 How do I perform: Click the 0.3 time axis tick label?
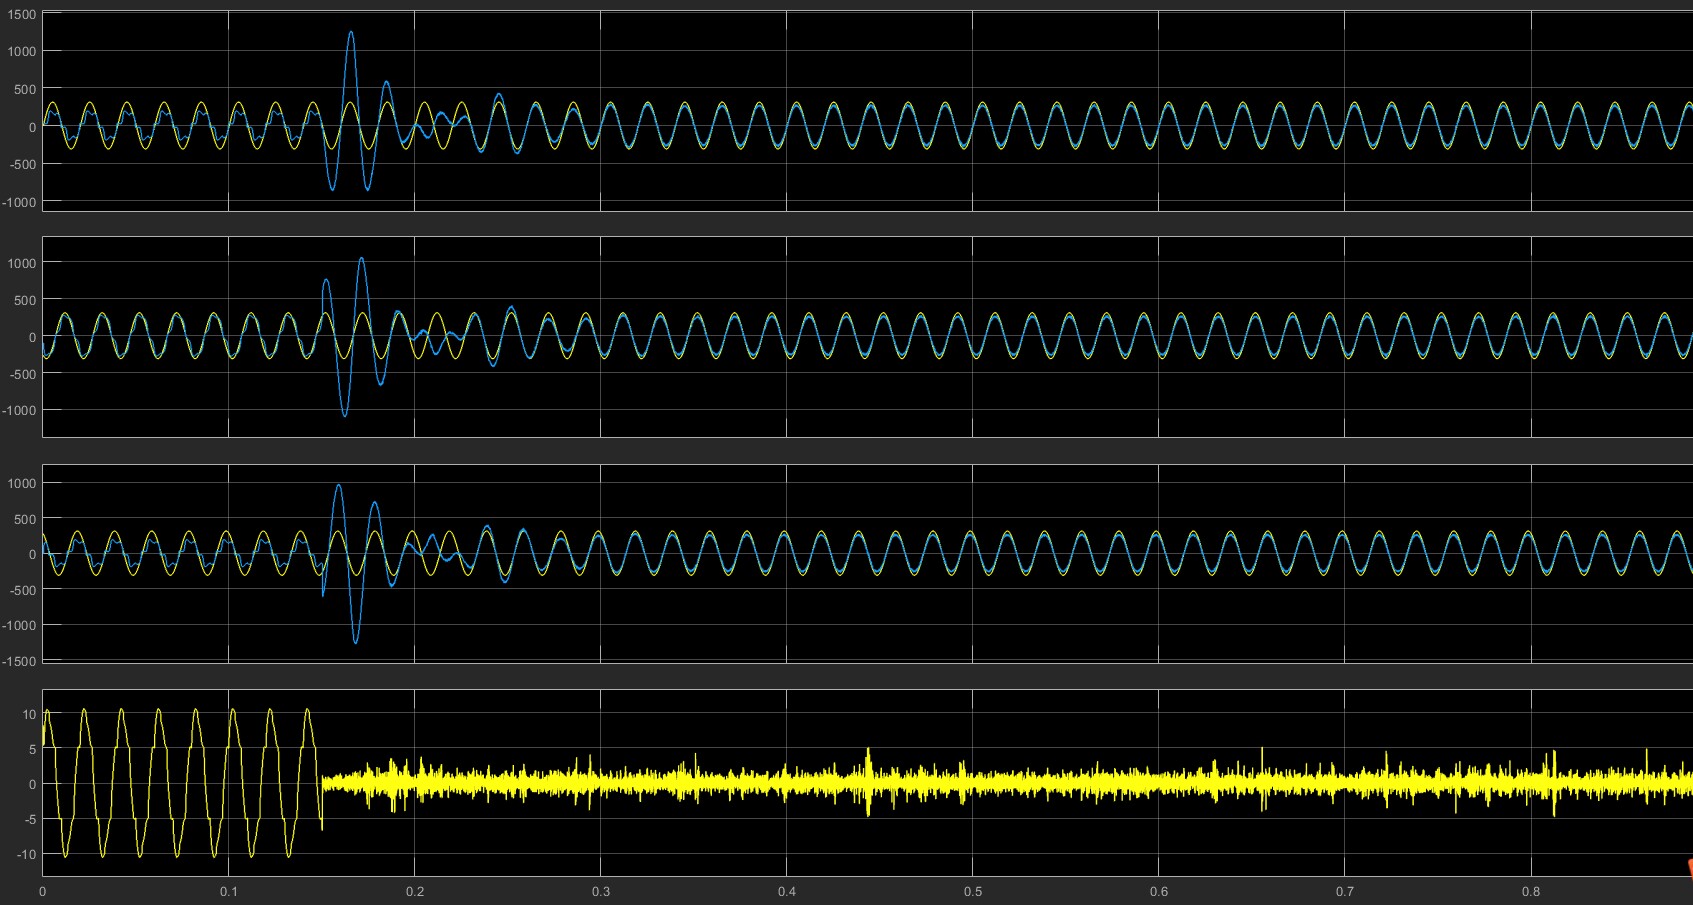point(601,892)
